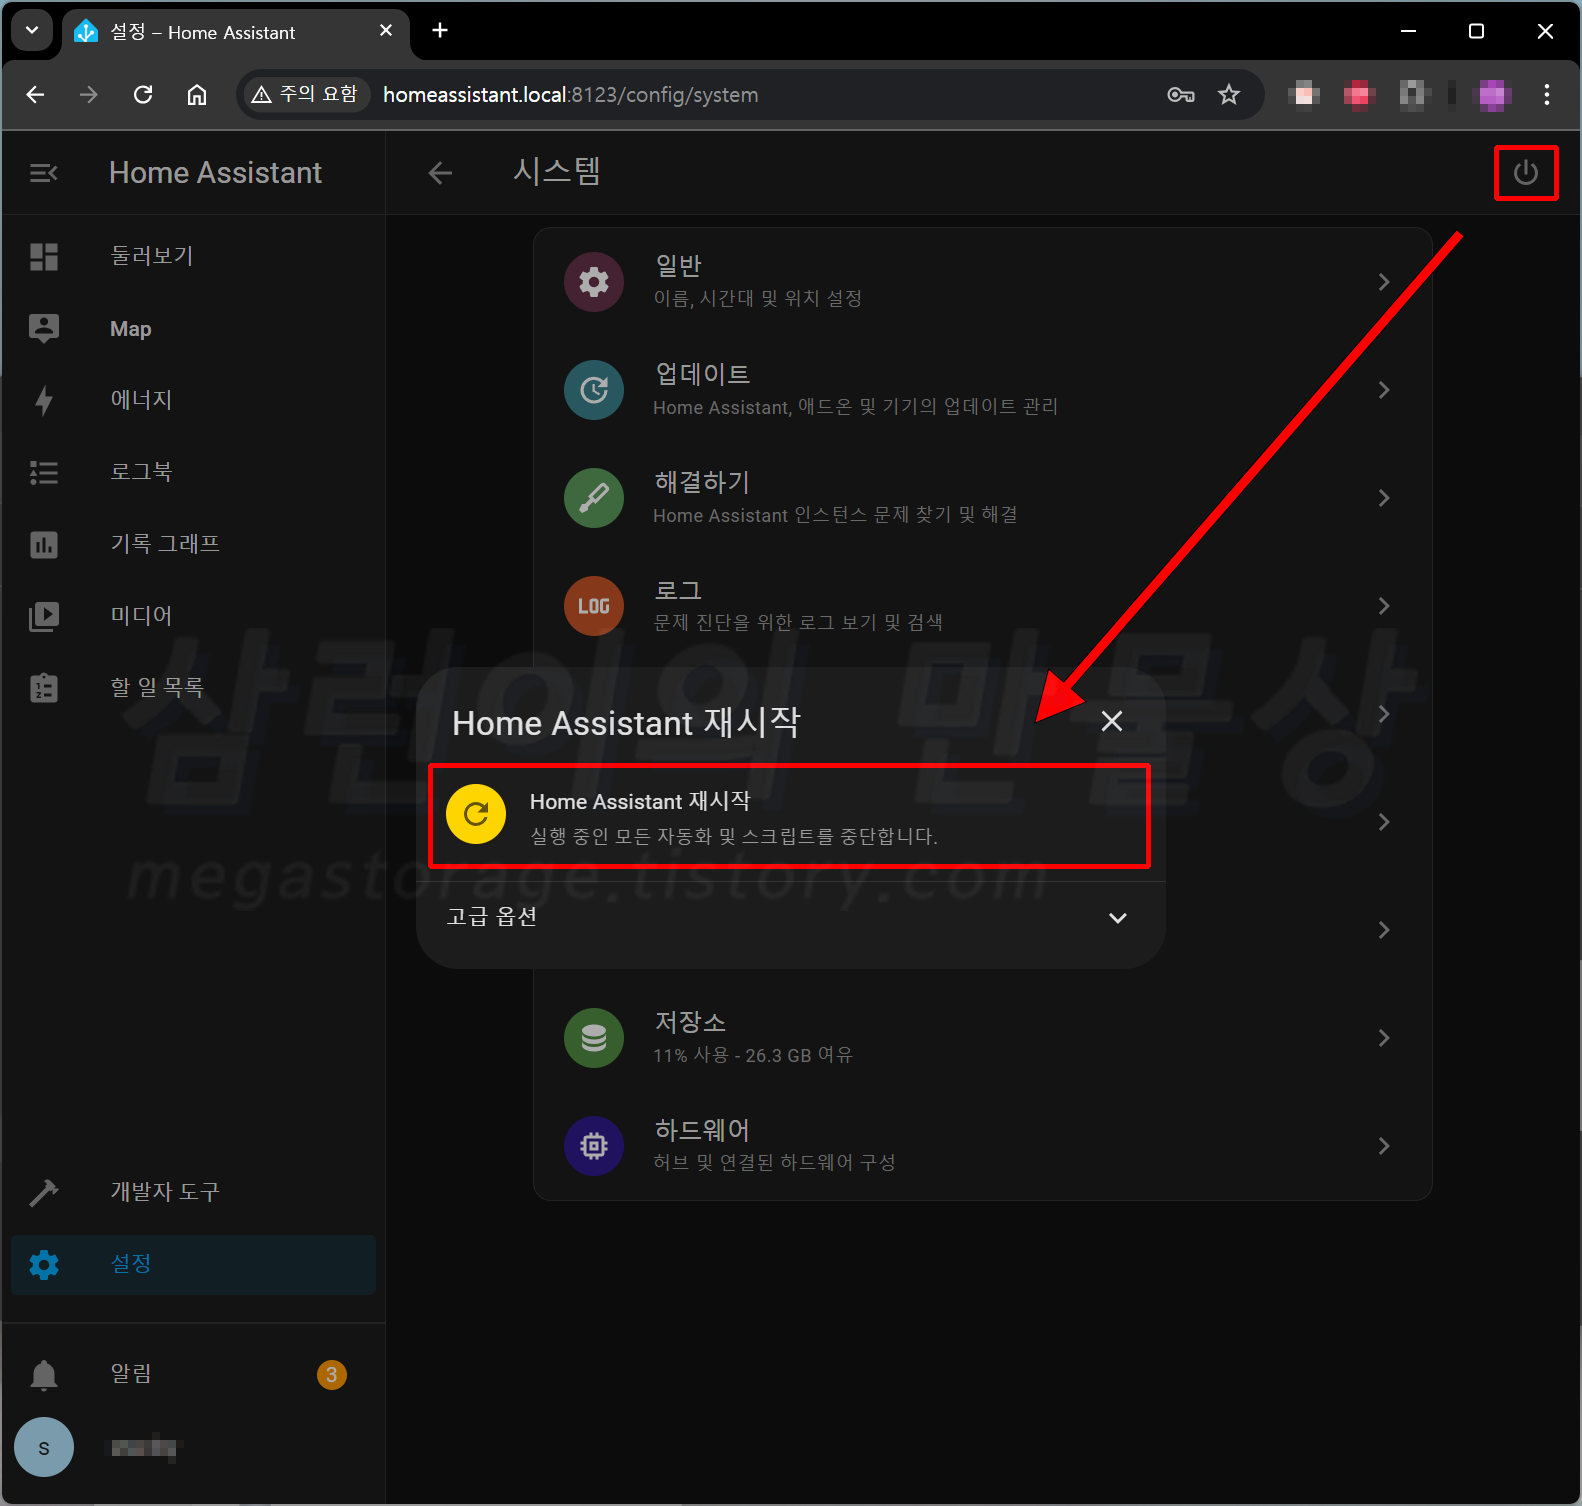This screenshot has height=1506, width=1582.
Task: Click chevron on the 해결하기 row
Action: coord(1384,498)
